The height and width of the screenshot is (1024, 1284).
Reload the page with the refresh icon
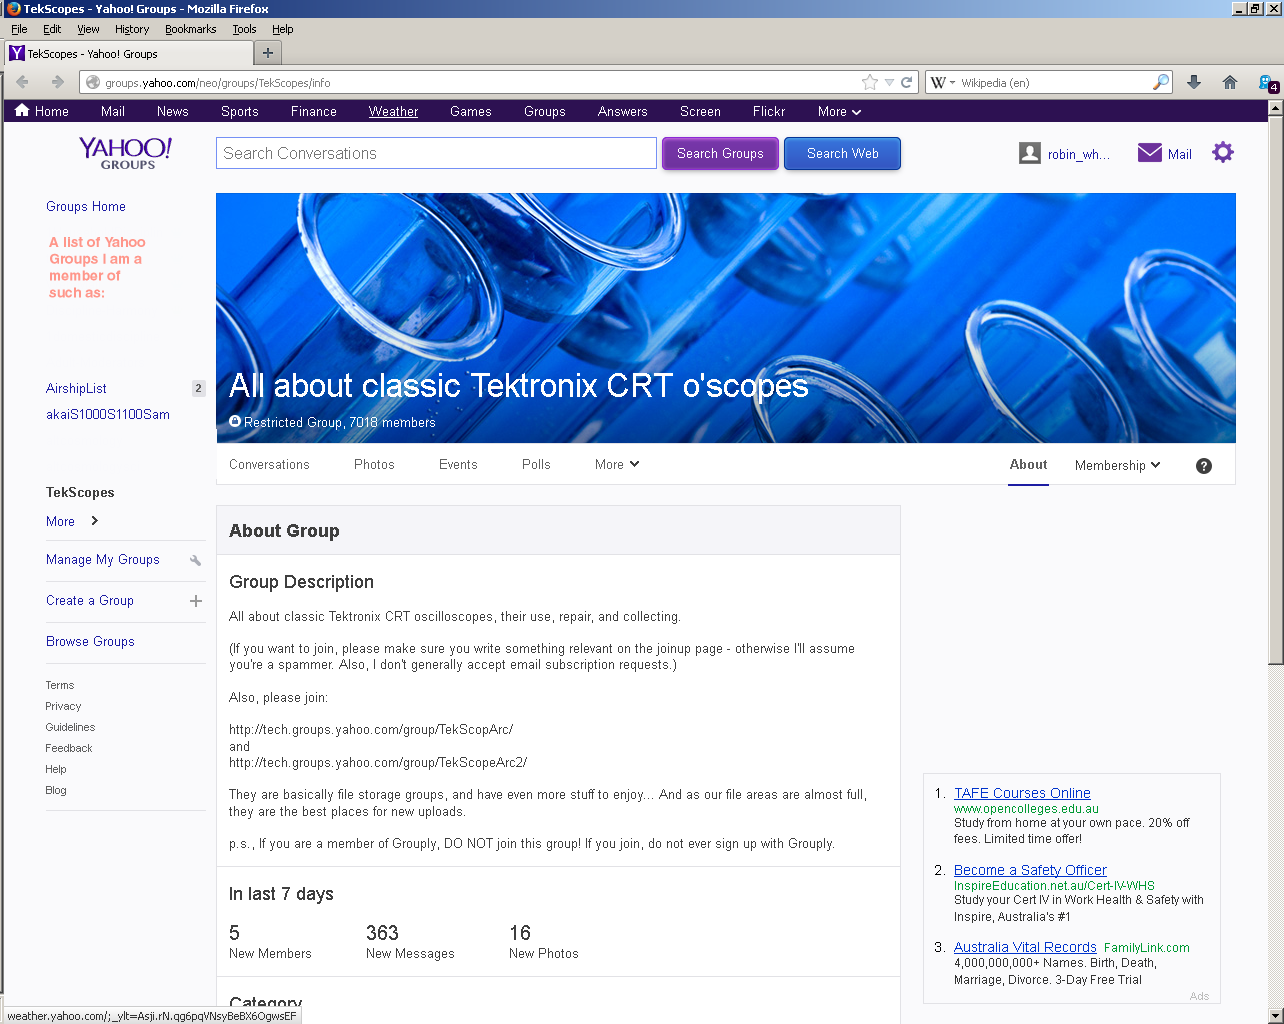907,82
